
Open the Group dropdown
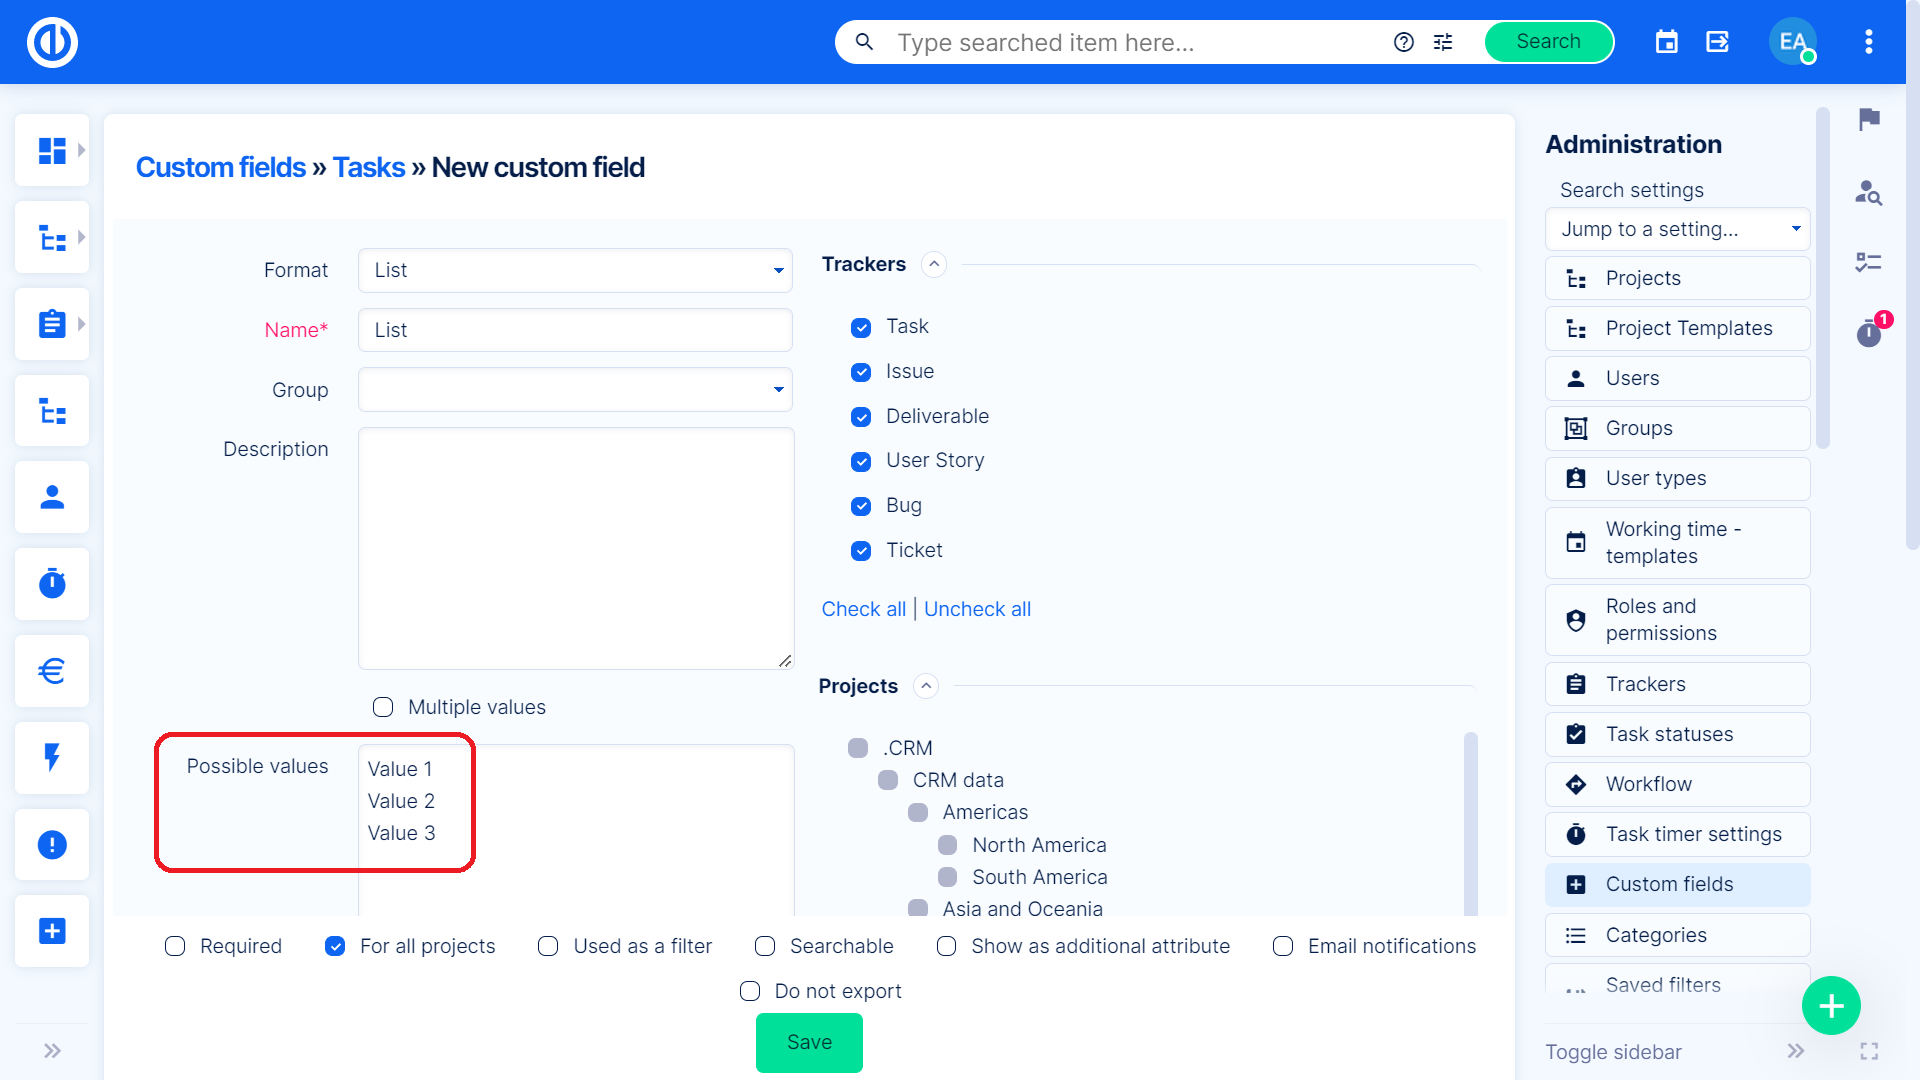click(x=575, y=390)
